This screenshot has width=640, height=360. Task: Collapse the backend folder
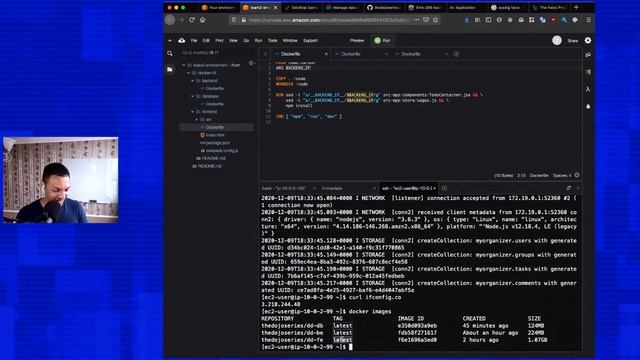193,81
